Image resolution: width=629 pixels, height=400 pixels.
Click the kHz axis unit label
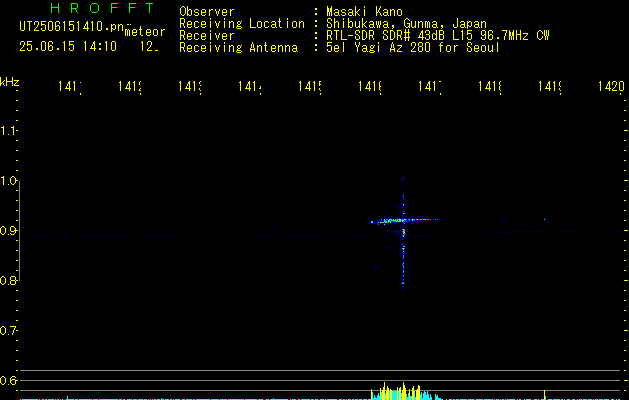pyautogui.click(x=9, y=82)
